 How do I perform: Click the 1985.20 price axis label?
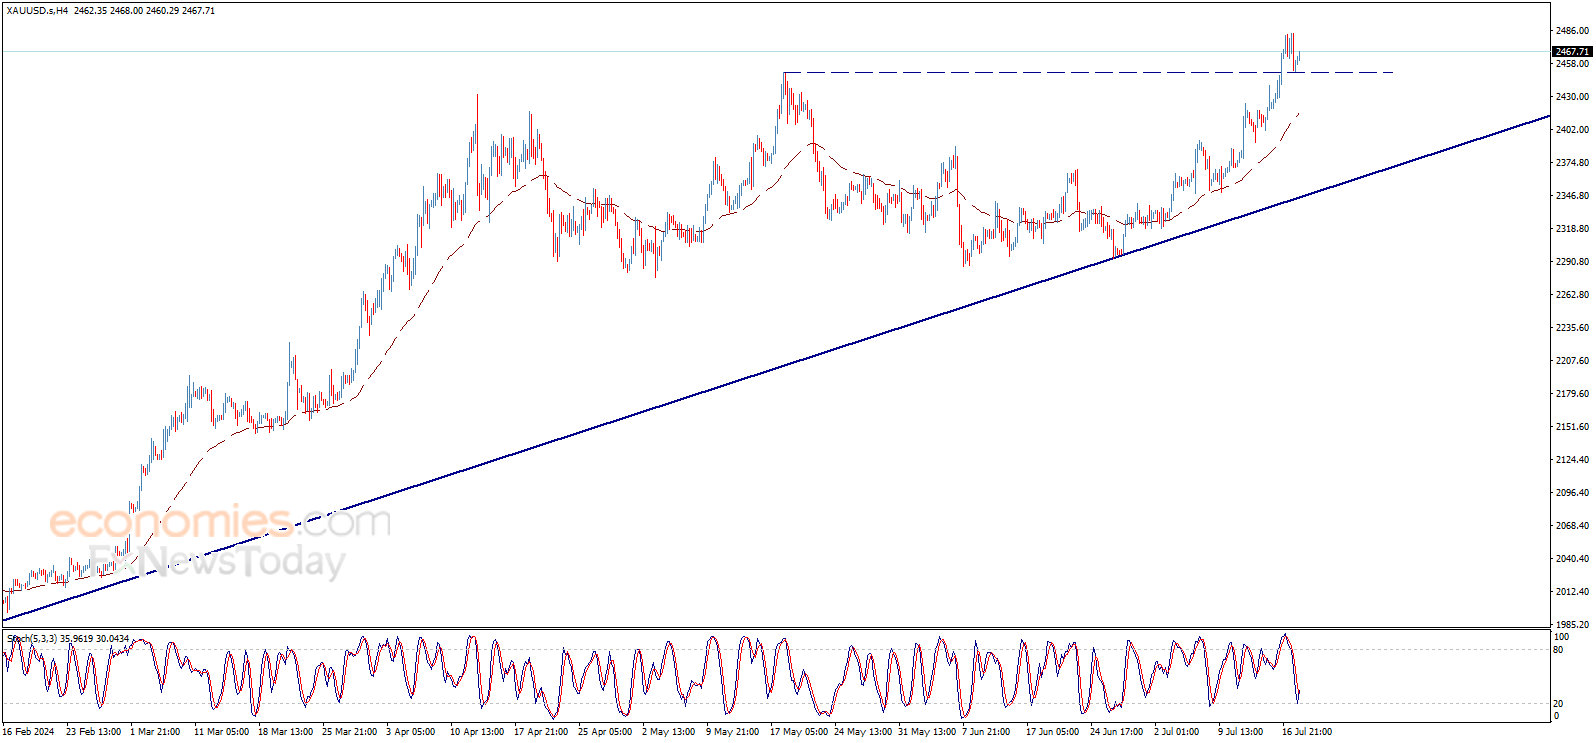[x=1572, y=625]
